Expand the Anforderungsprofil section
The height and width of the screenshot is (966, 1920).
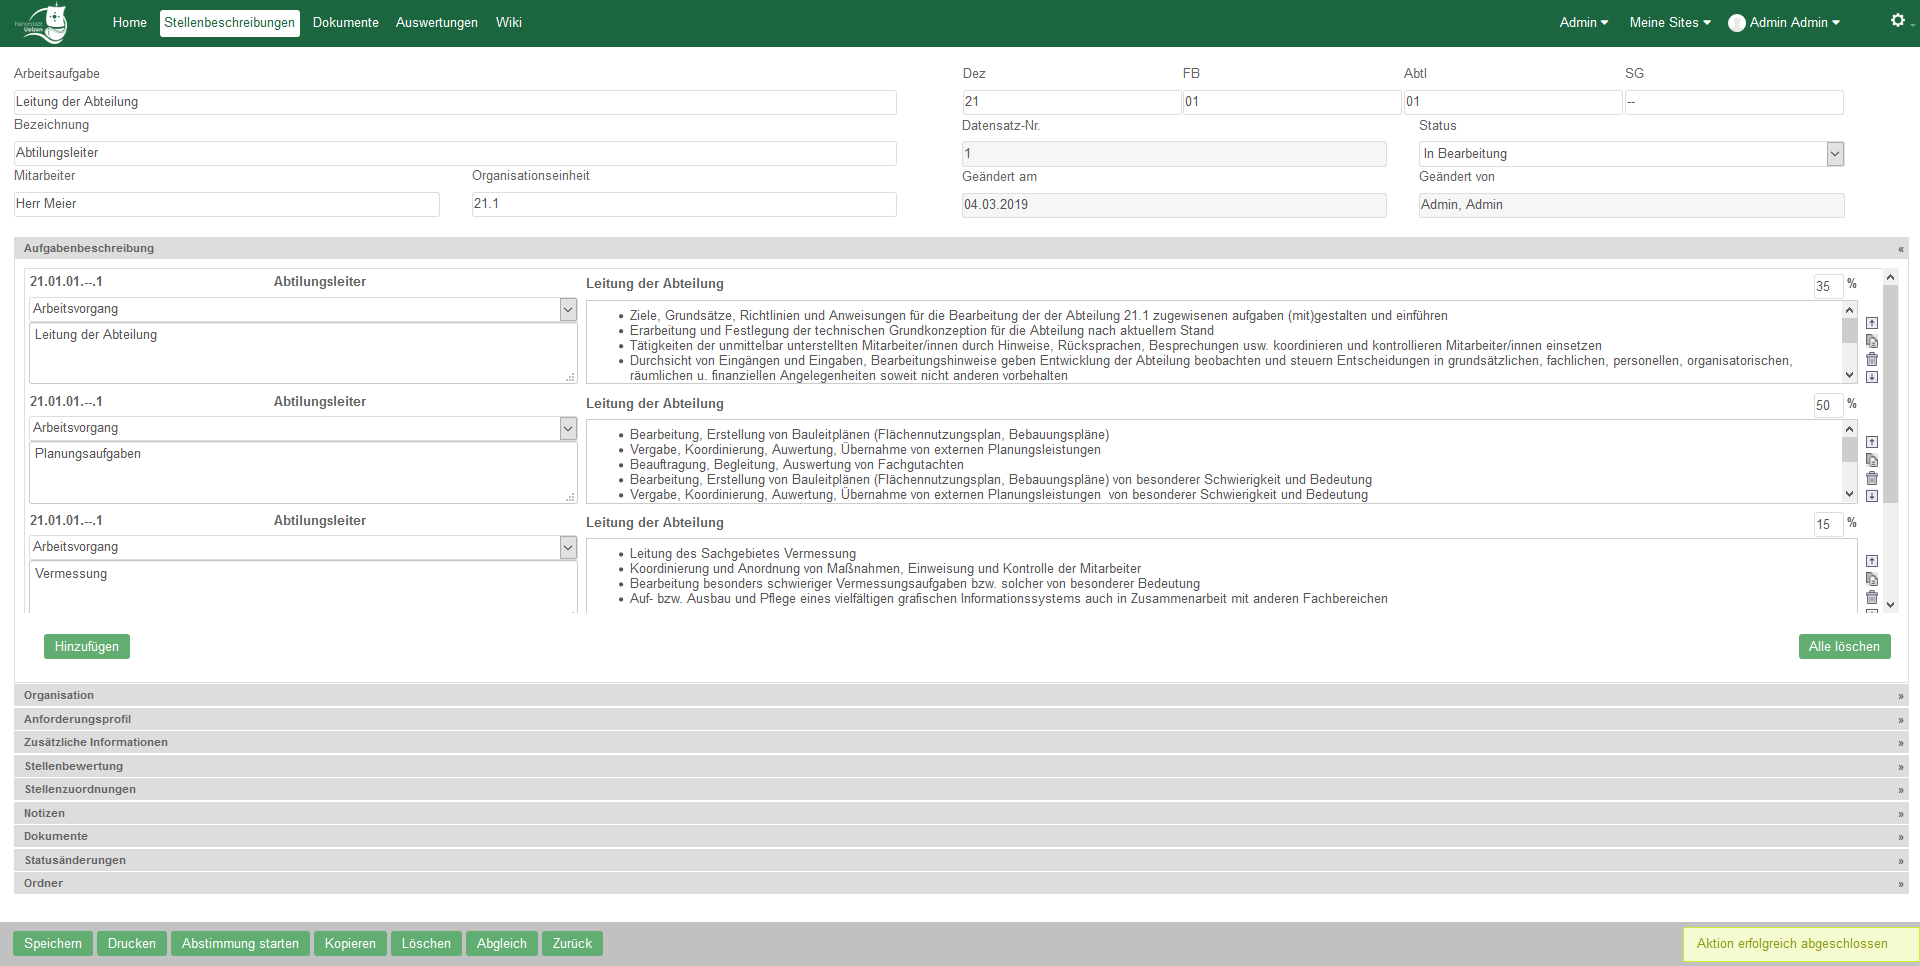(961, 719)
